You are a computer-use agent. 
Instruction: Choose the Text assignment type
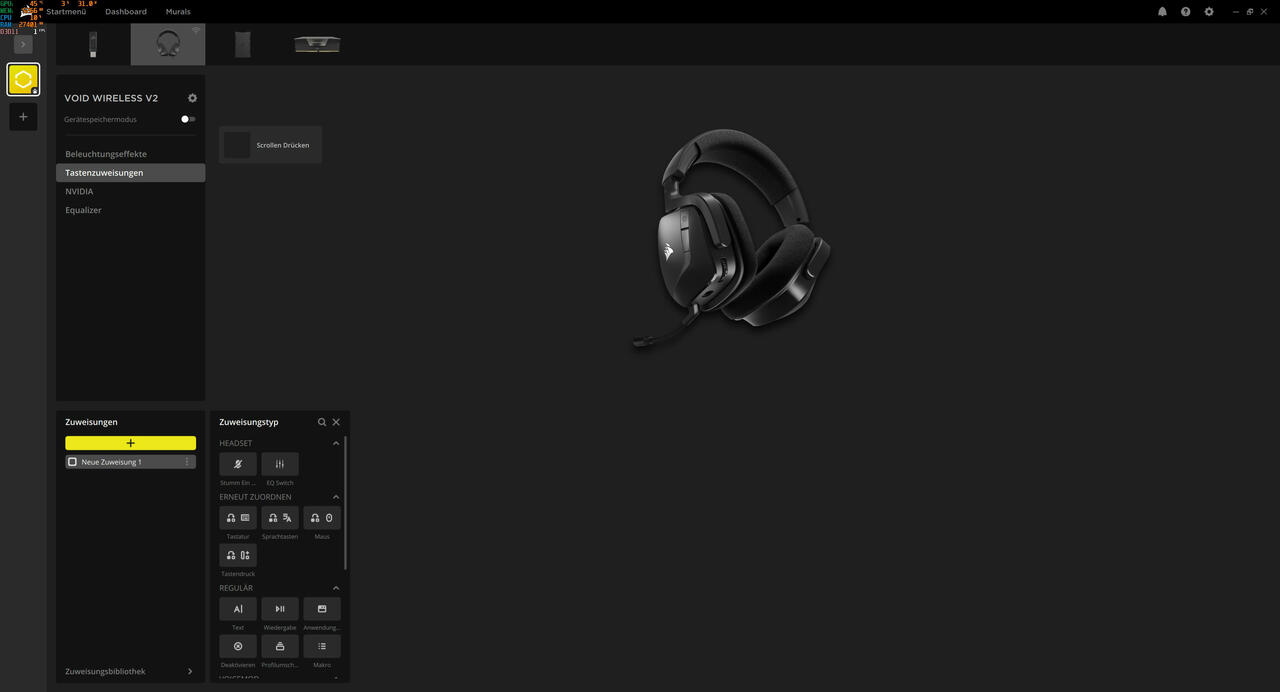[238, 609]
